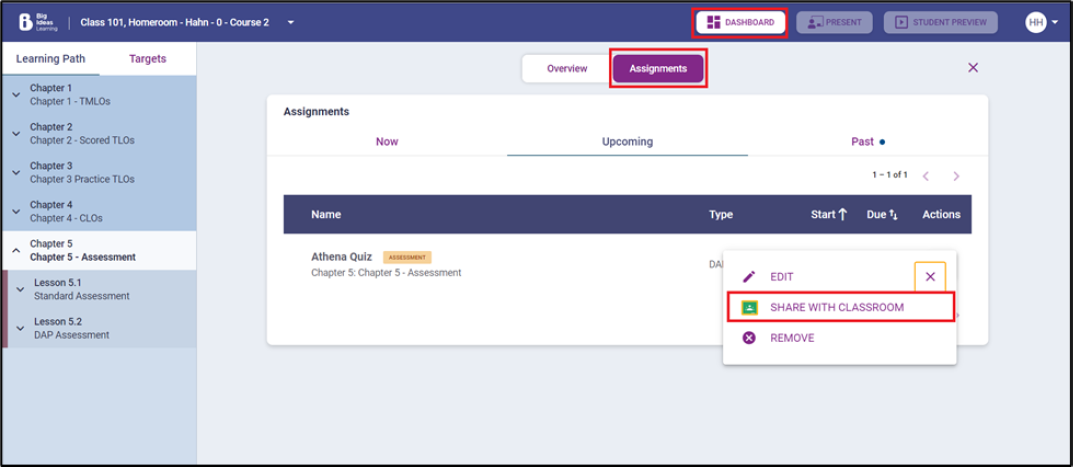Choose SHARE WITH CLASSROOM menu option
This screenshot has height=467, width=1073.
(x=840, y=307)
